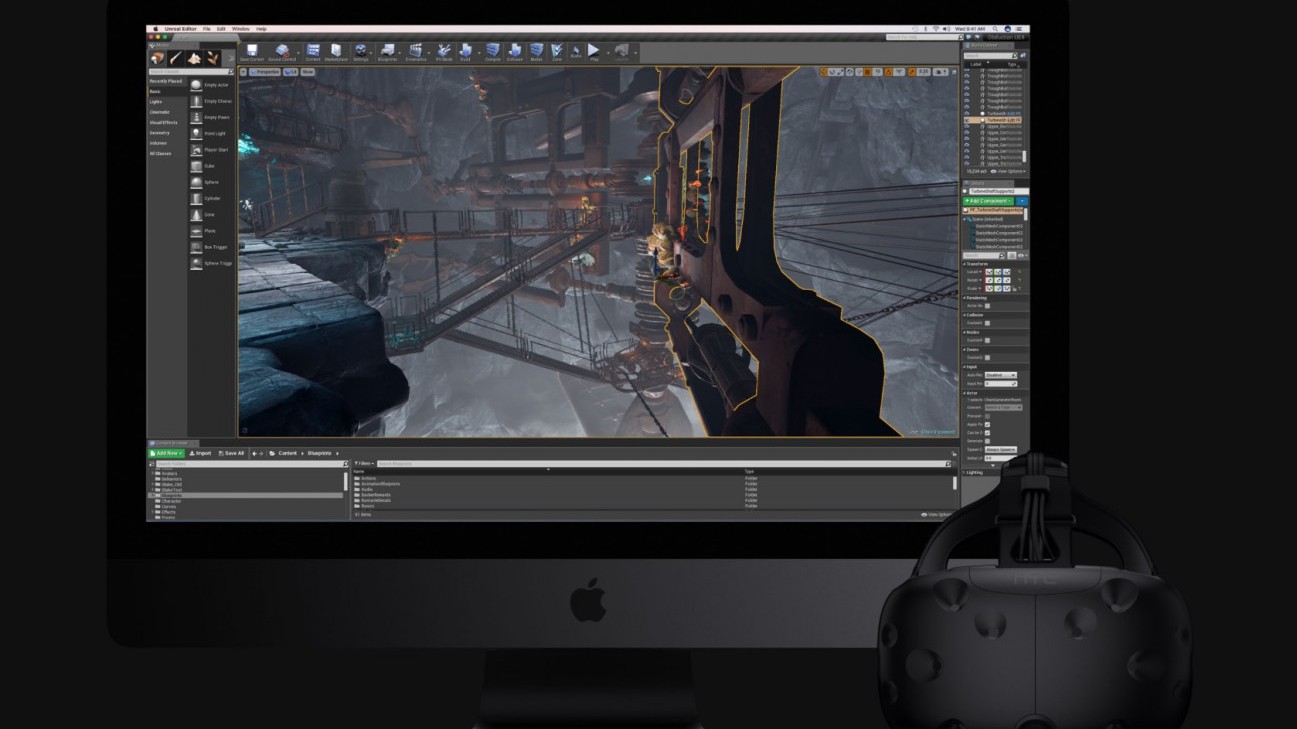Screen dimensions: 1297x729
Task: Toggle the Nodes section checkbox
Action: 987,340
